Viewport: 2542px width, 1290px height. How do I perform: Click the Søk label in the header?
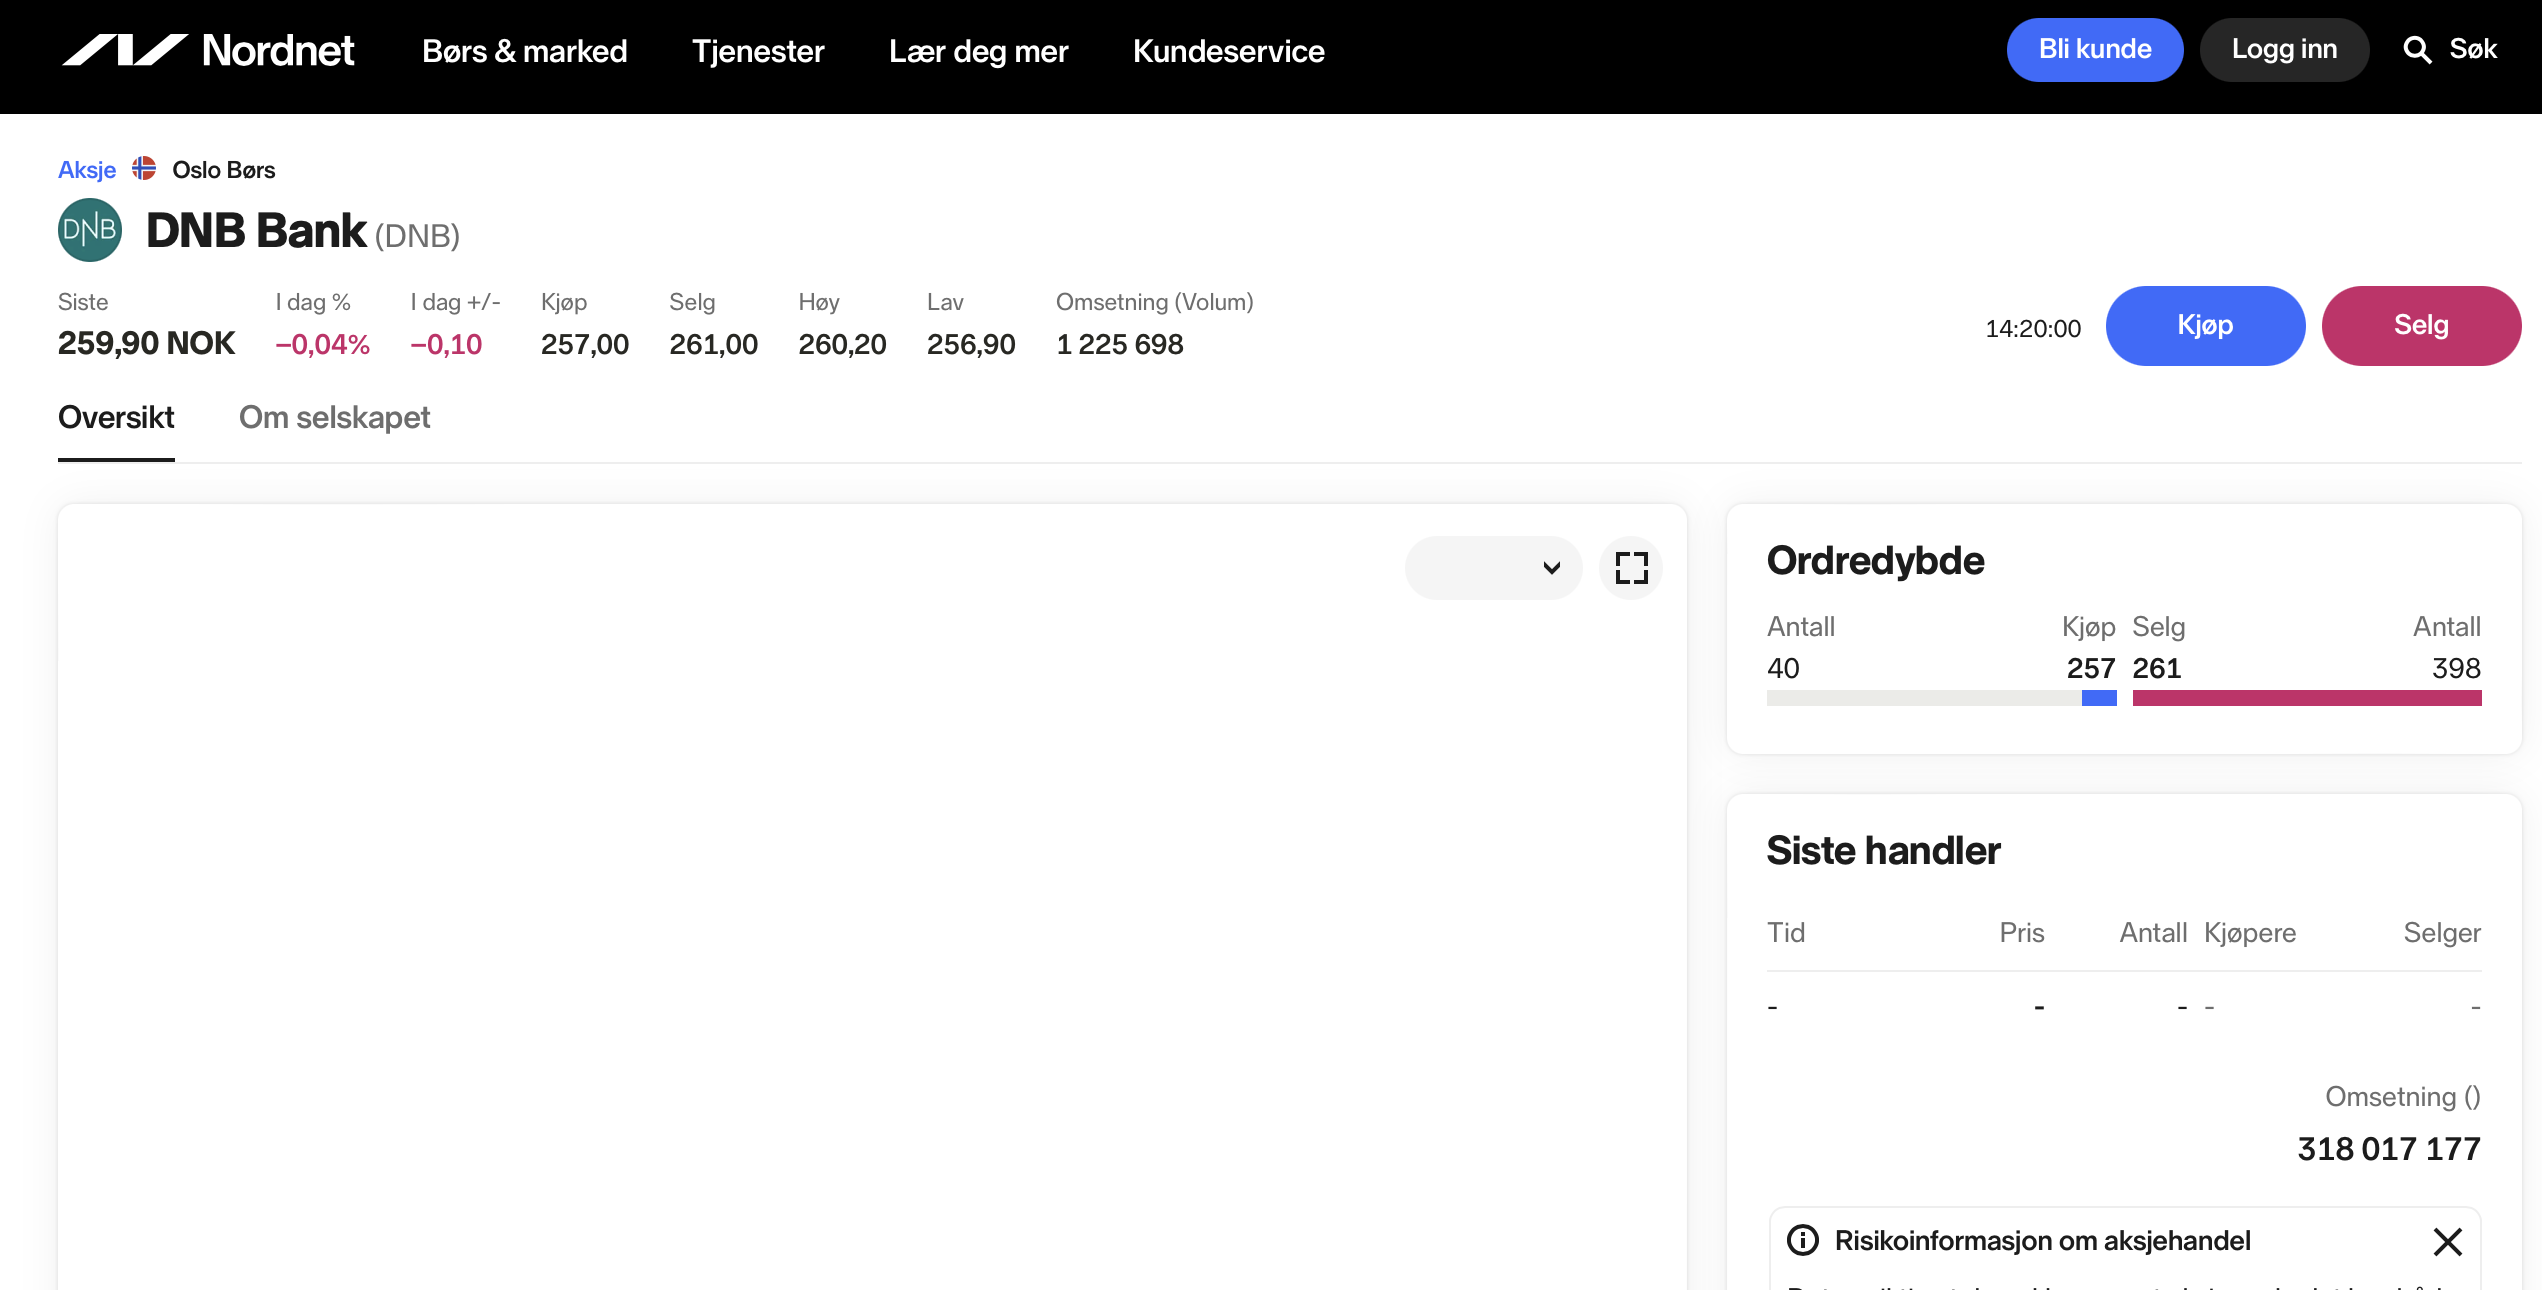(x=2473, y=49)
